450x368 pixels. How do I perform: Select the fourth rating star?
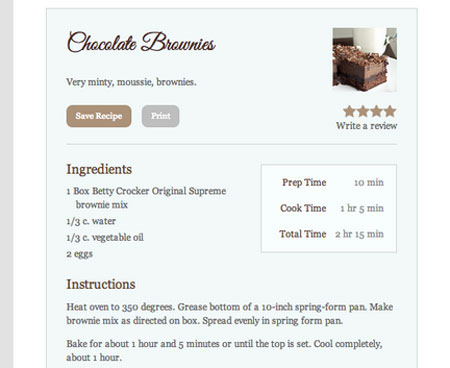(390, 111)
